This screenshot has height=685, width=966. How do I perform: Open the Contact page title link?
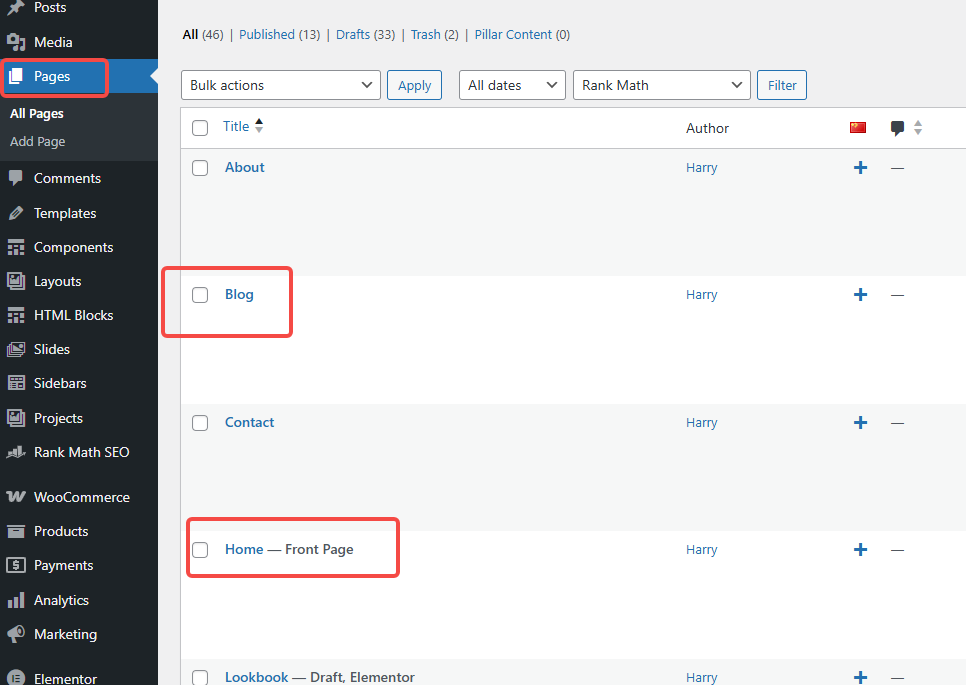click(x=250, y=422)
